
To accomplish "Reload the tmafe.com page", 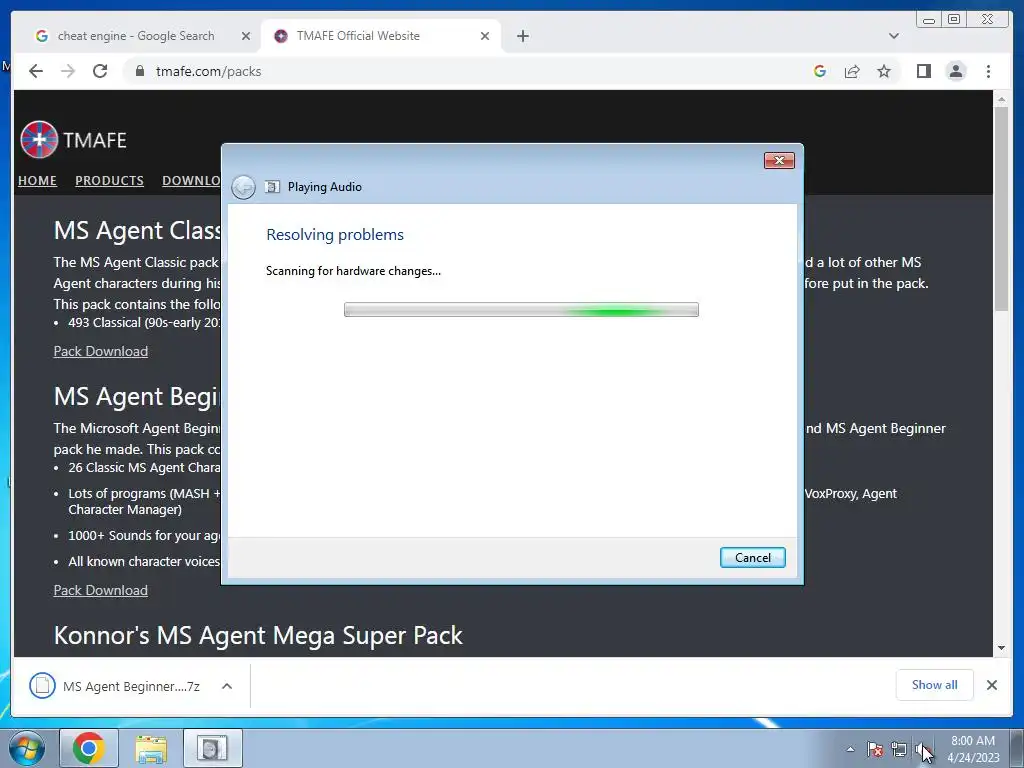I will pos(100,71).
